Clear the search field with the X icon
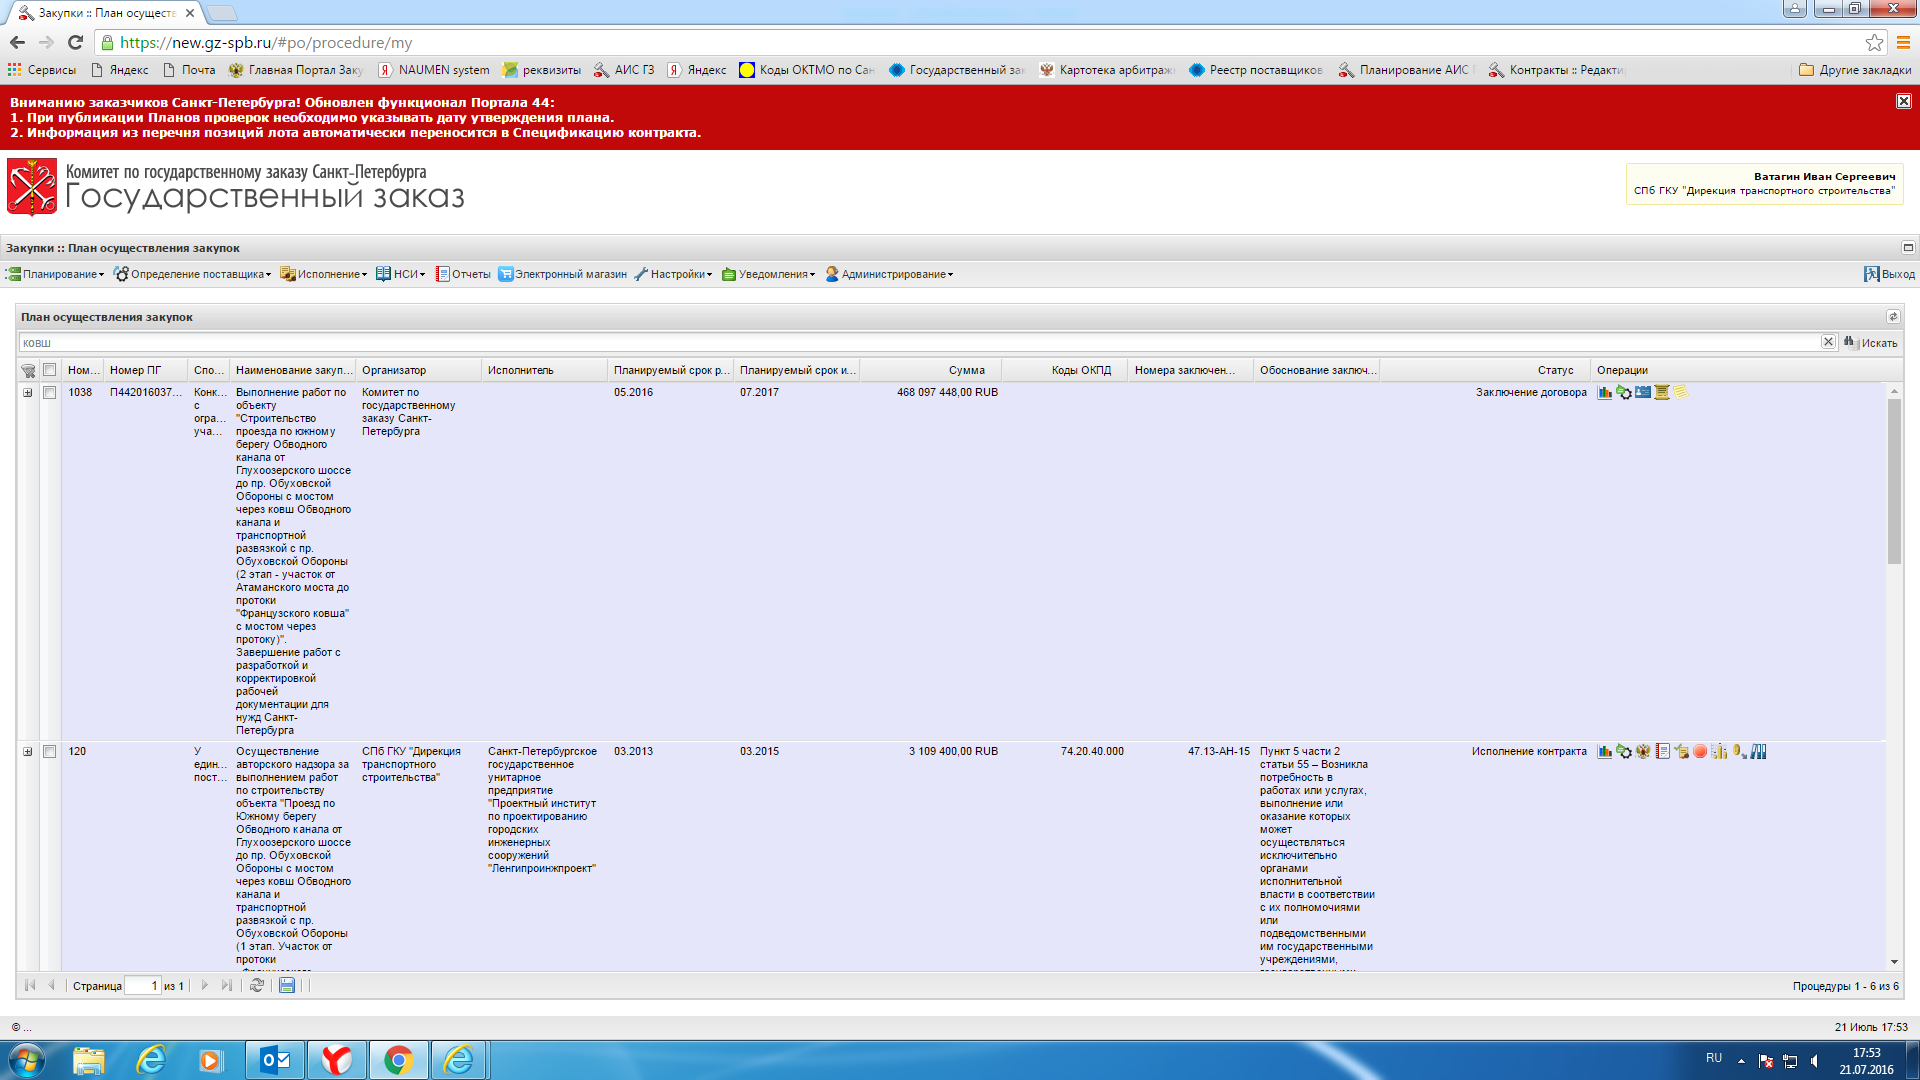Screen dimensions: 1920x1080 coord(1828,342)
